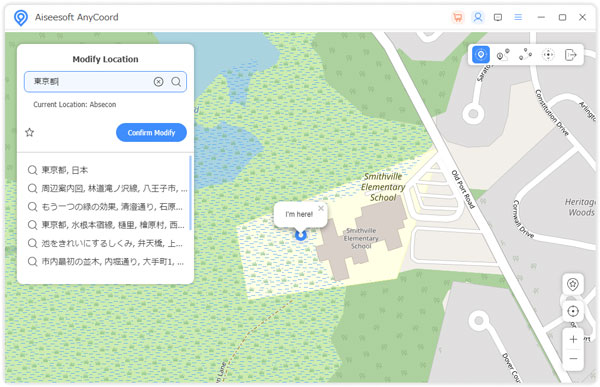Open the feedback message icon
The image size is (600, 387).
click(x=498, y=17)
